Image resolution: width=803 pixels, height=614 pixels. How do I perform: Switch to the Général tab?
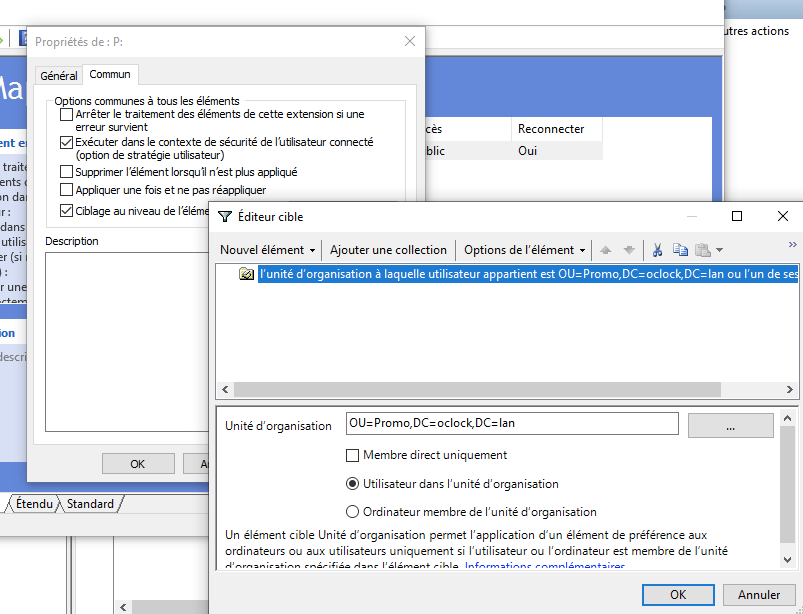pyautogui.click(x=59, y=76)
